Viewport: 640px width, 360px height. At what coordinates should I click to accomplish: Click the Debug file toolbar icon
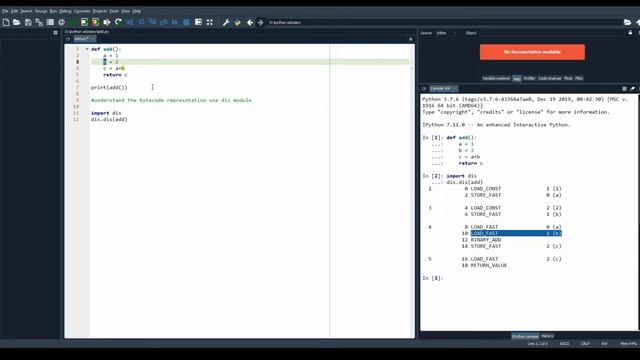pyautogui.click(x=130, y=22)
